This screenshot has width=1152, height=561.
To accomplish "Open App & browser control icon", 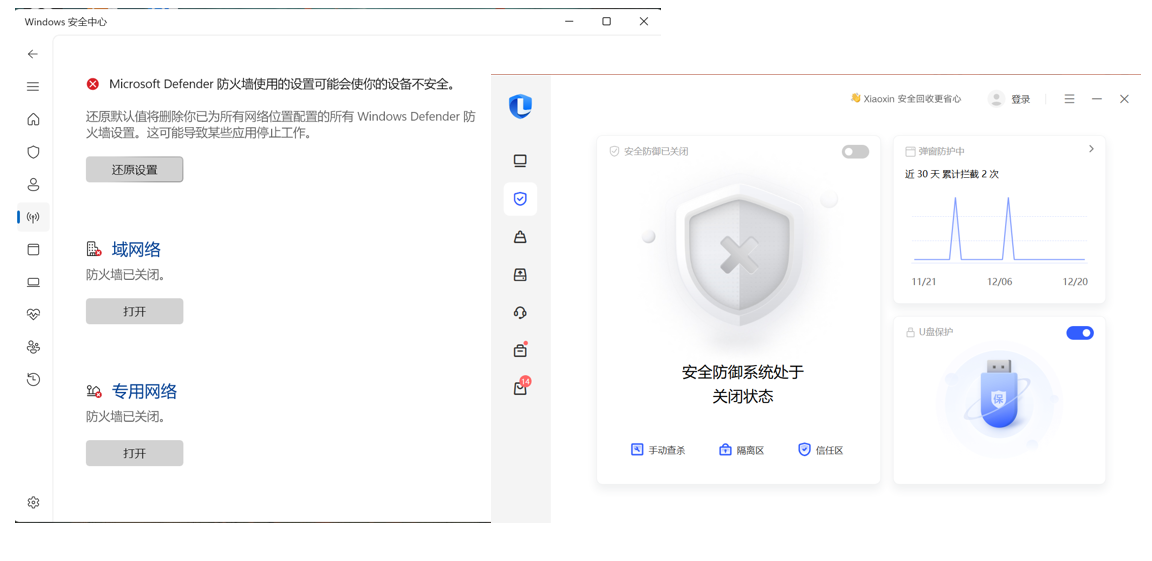I will 33,250.
